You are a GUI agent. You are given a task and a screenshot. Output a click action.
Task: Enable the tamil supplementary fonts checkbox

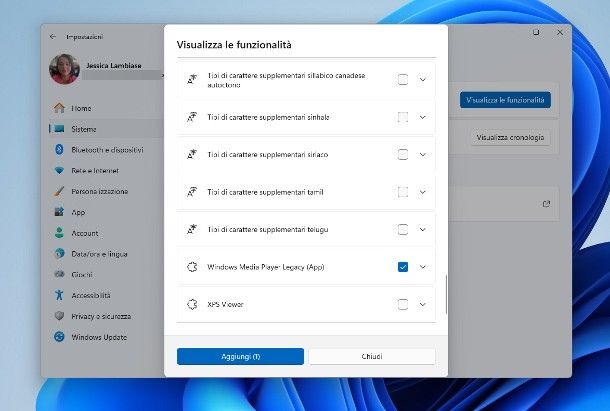click(403, 192)
